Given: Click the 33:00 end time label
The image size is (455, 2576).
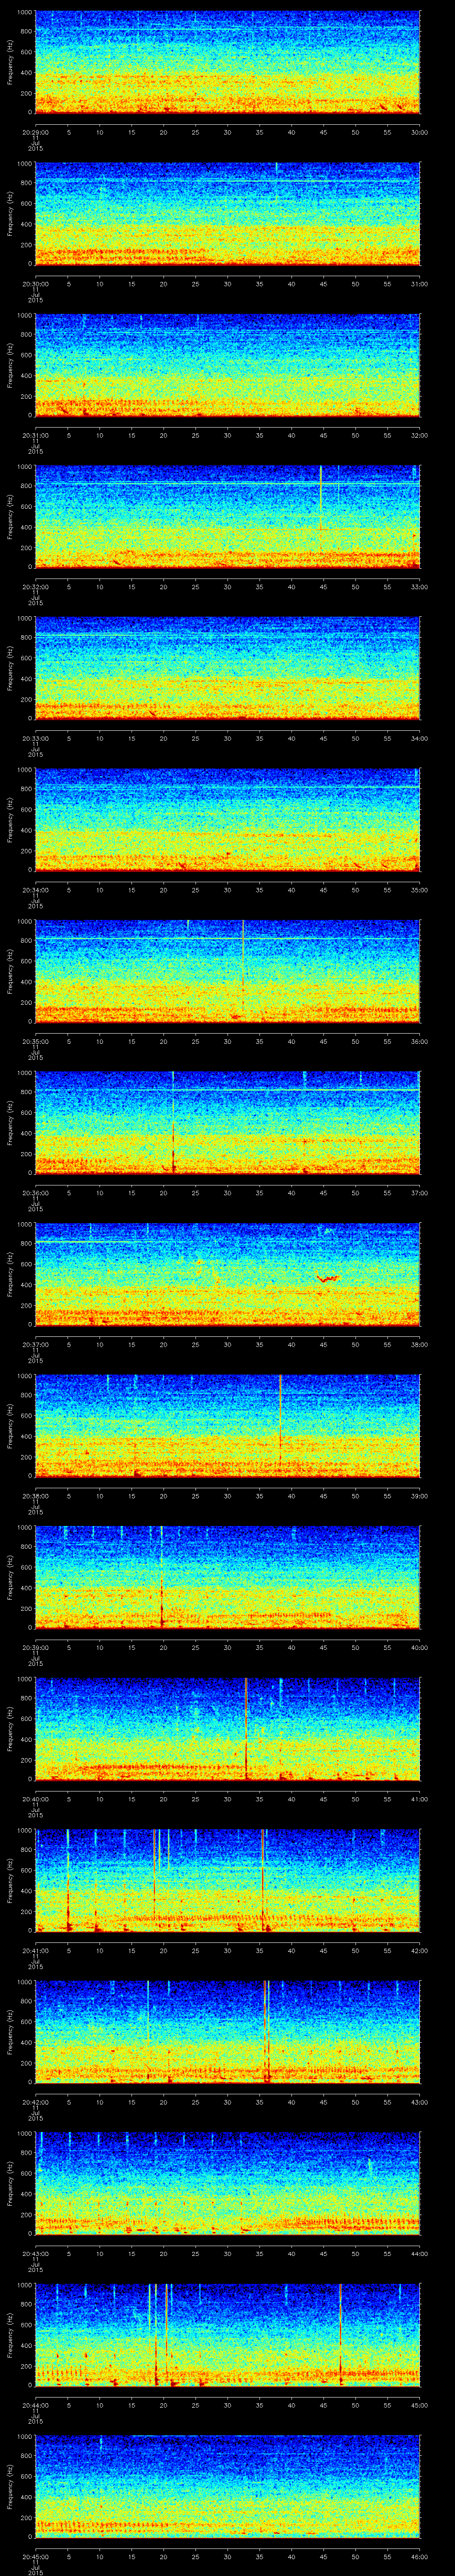Looking at the screenshot, I should 419,586.
